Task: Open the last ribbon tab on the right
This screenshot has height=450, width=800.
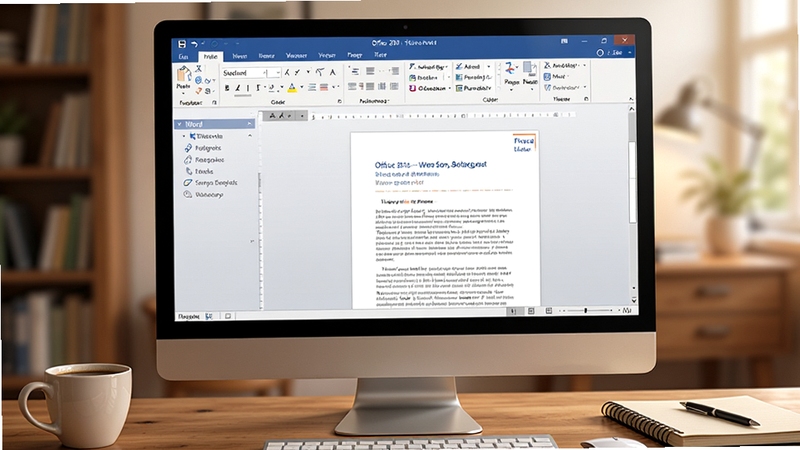Action: [381, 55]
